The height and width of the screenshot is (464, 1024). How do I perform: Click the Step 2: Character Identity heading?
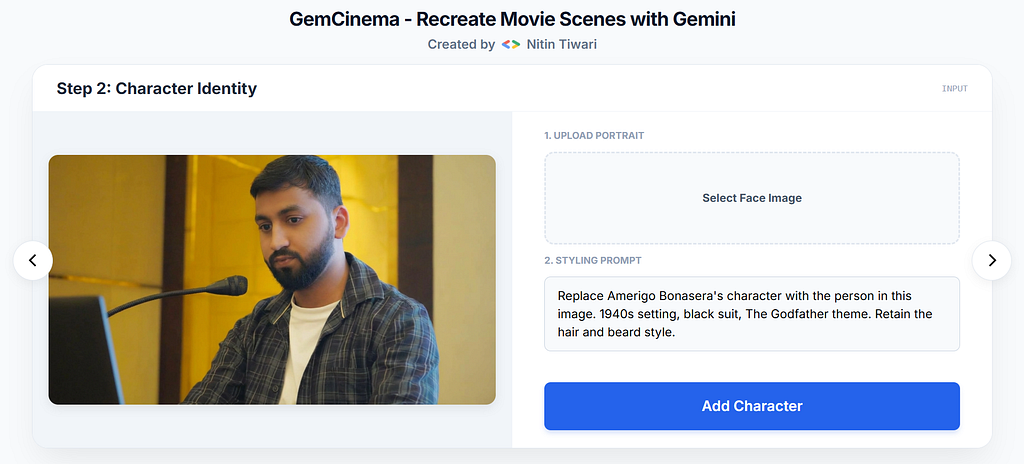tap(157, 88)
